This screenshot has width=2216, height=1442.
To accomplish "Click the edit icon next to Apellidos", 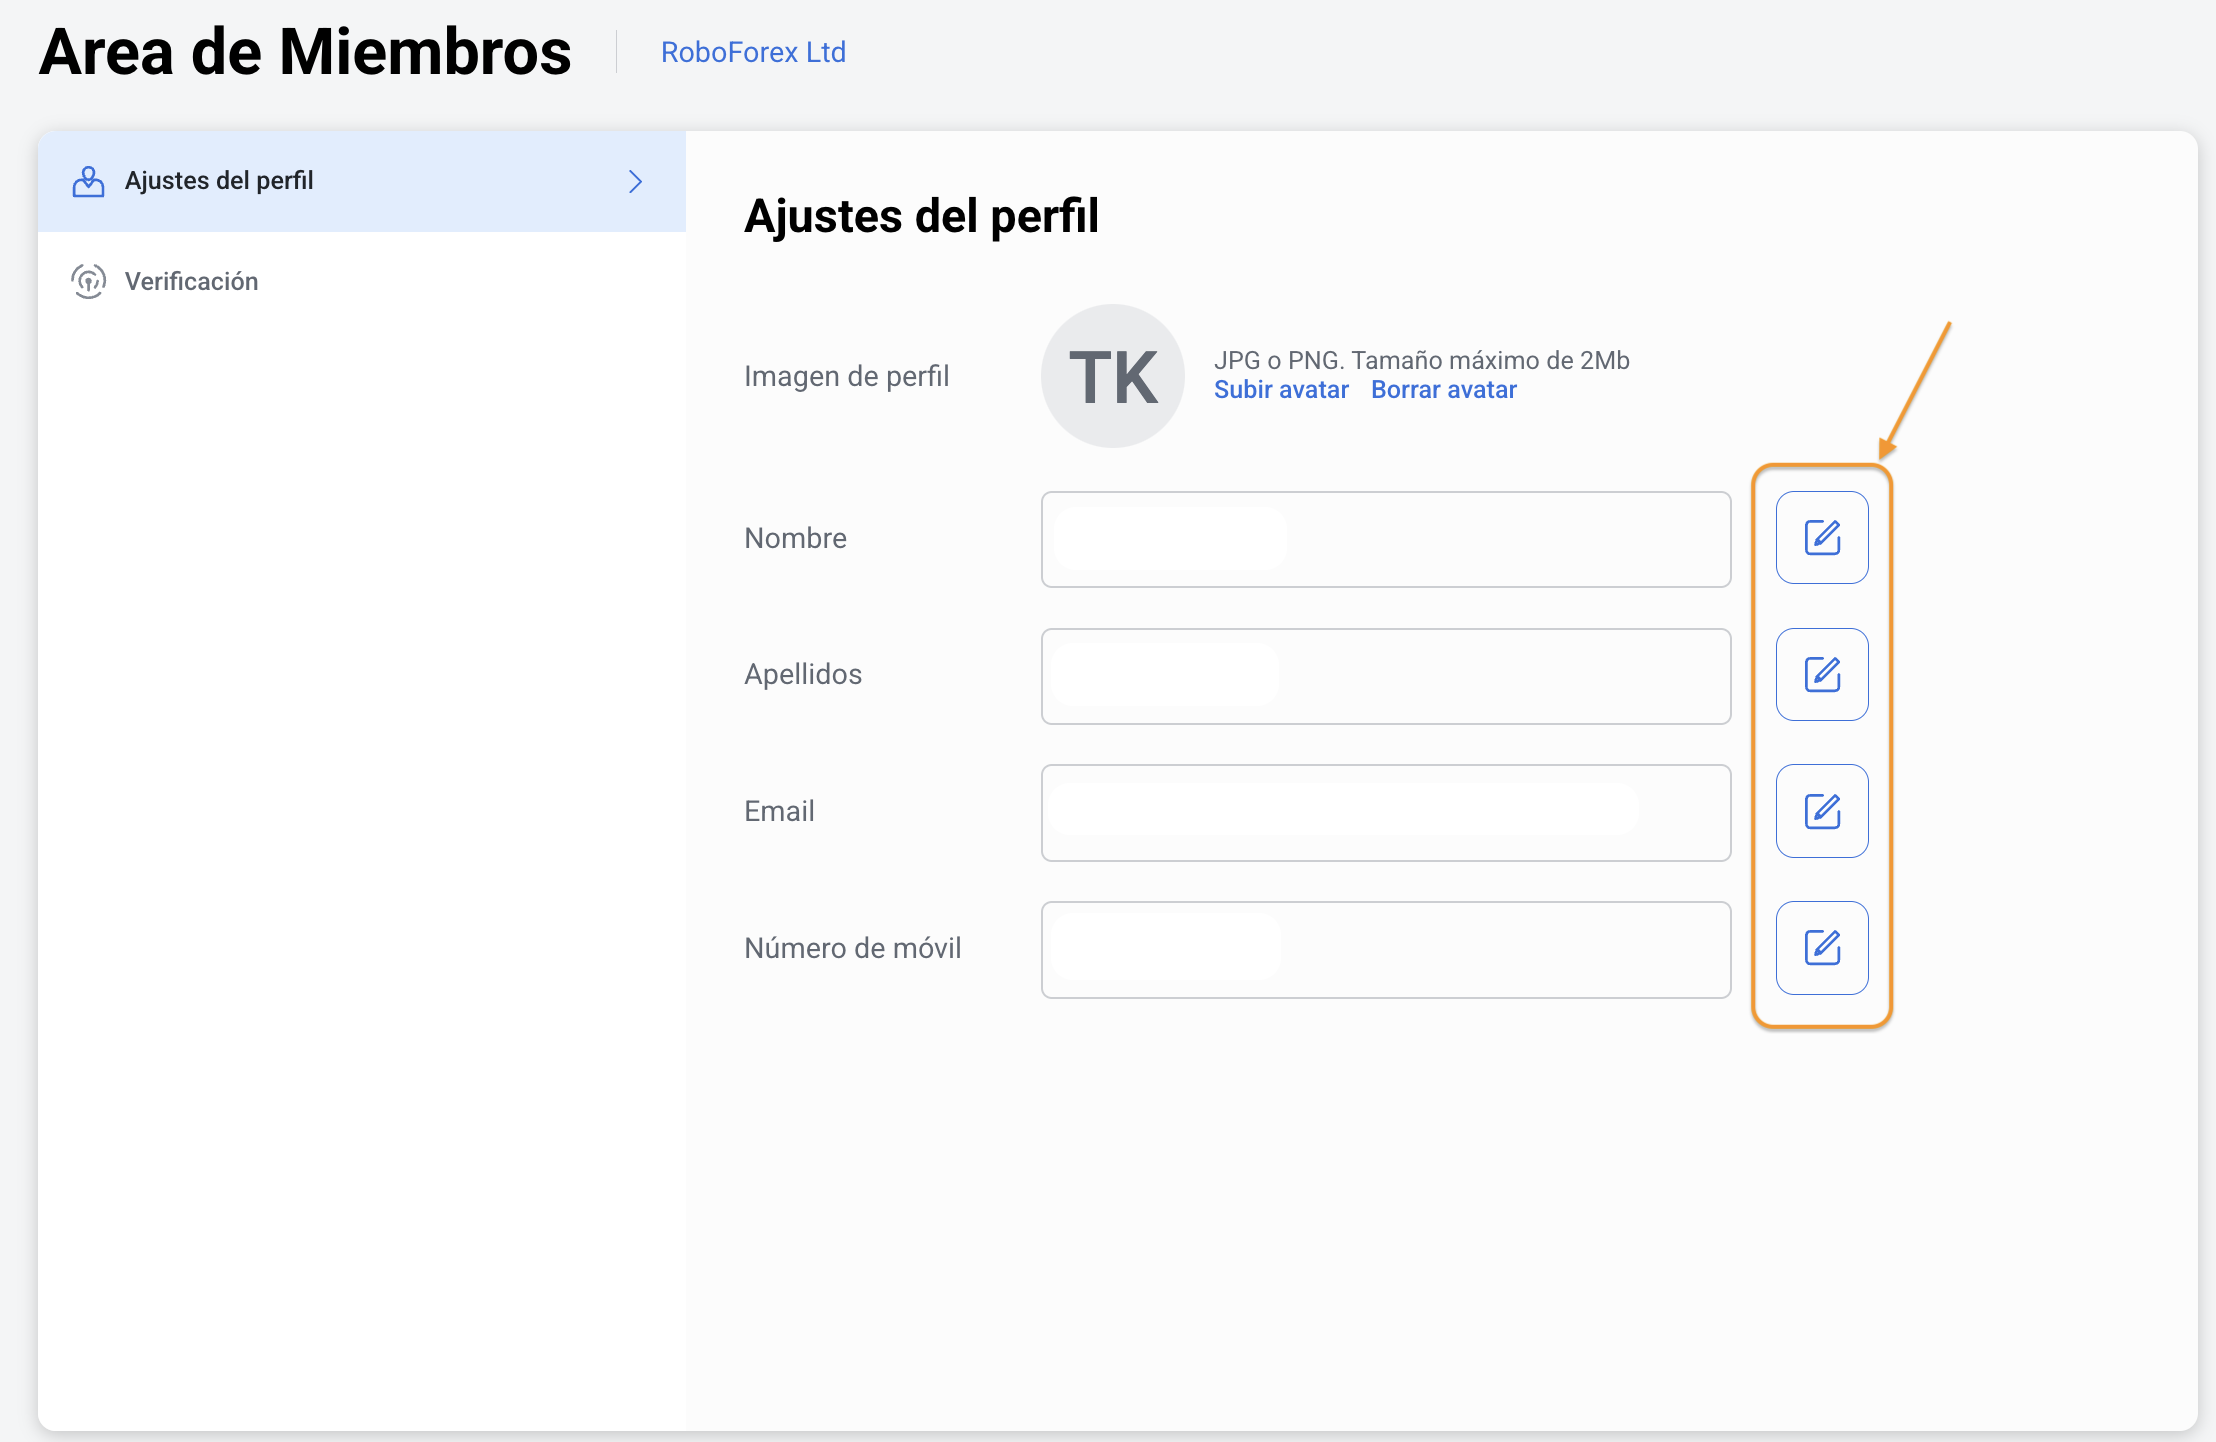I will click(1821, 675).
